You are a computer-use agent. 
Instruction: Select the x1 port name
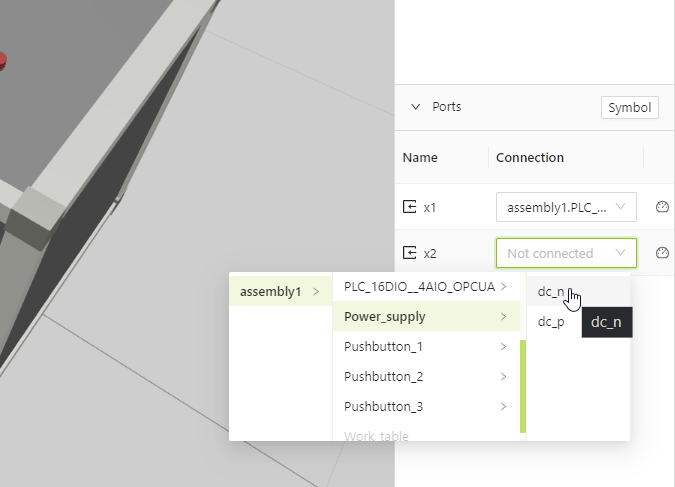(430, 208)
